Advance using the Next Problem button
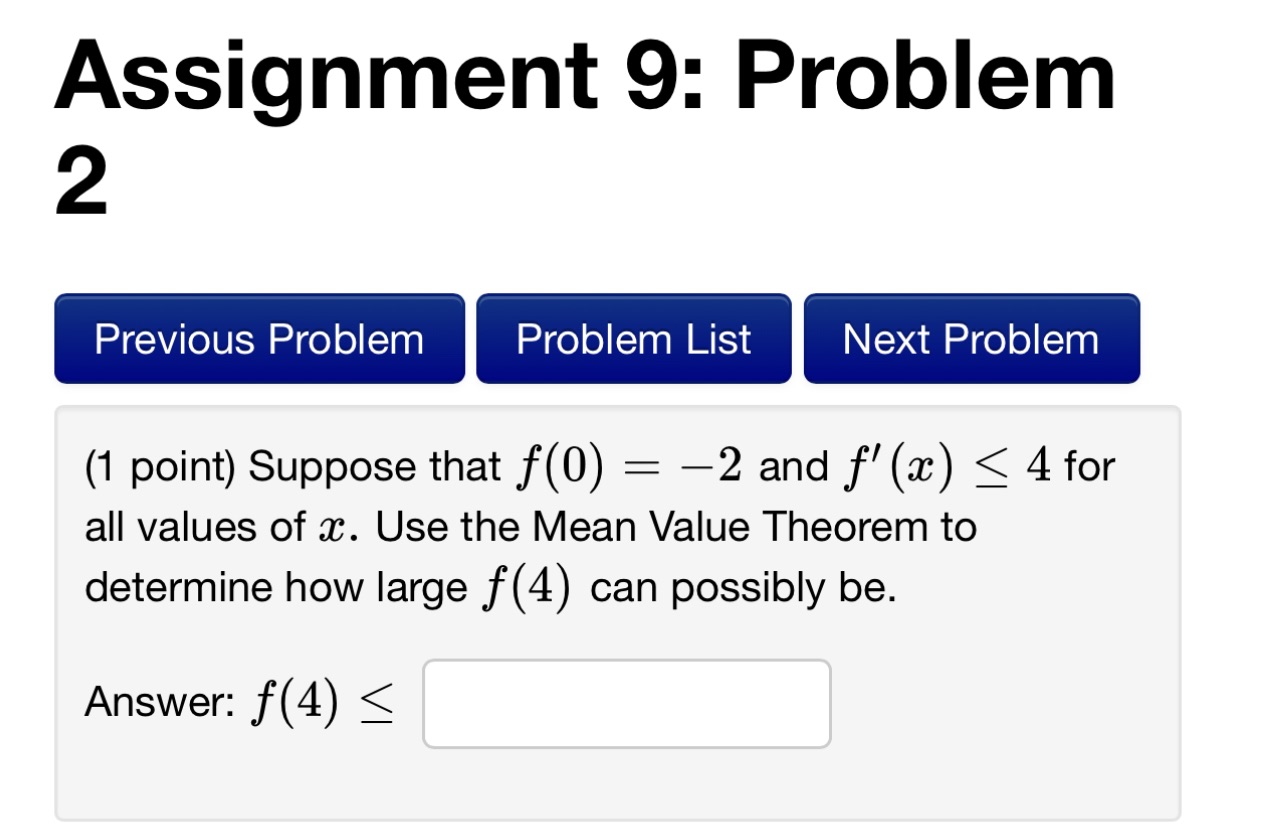This screenshot has height=840, width=1263. click(969, 339)
